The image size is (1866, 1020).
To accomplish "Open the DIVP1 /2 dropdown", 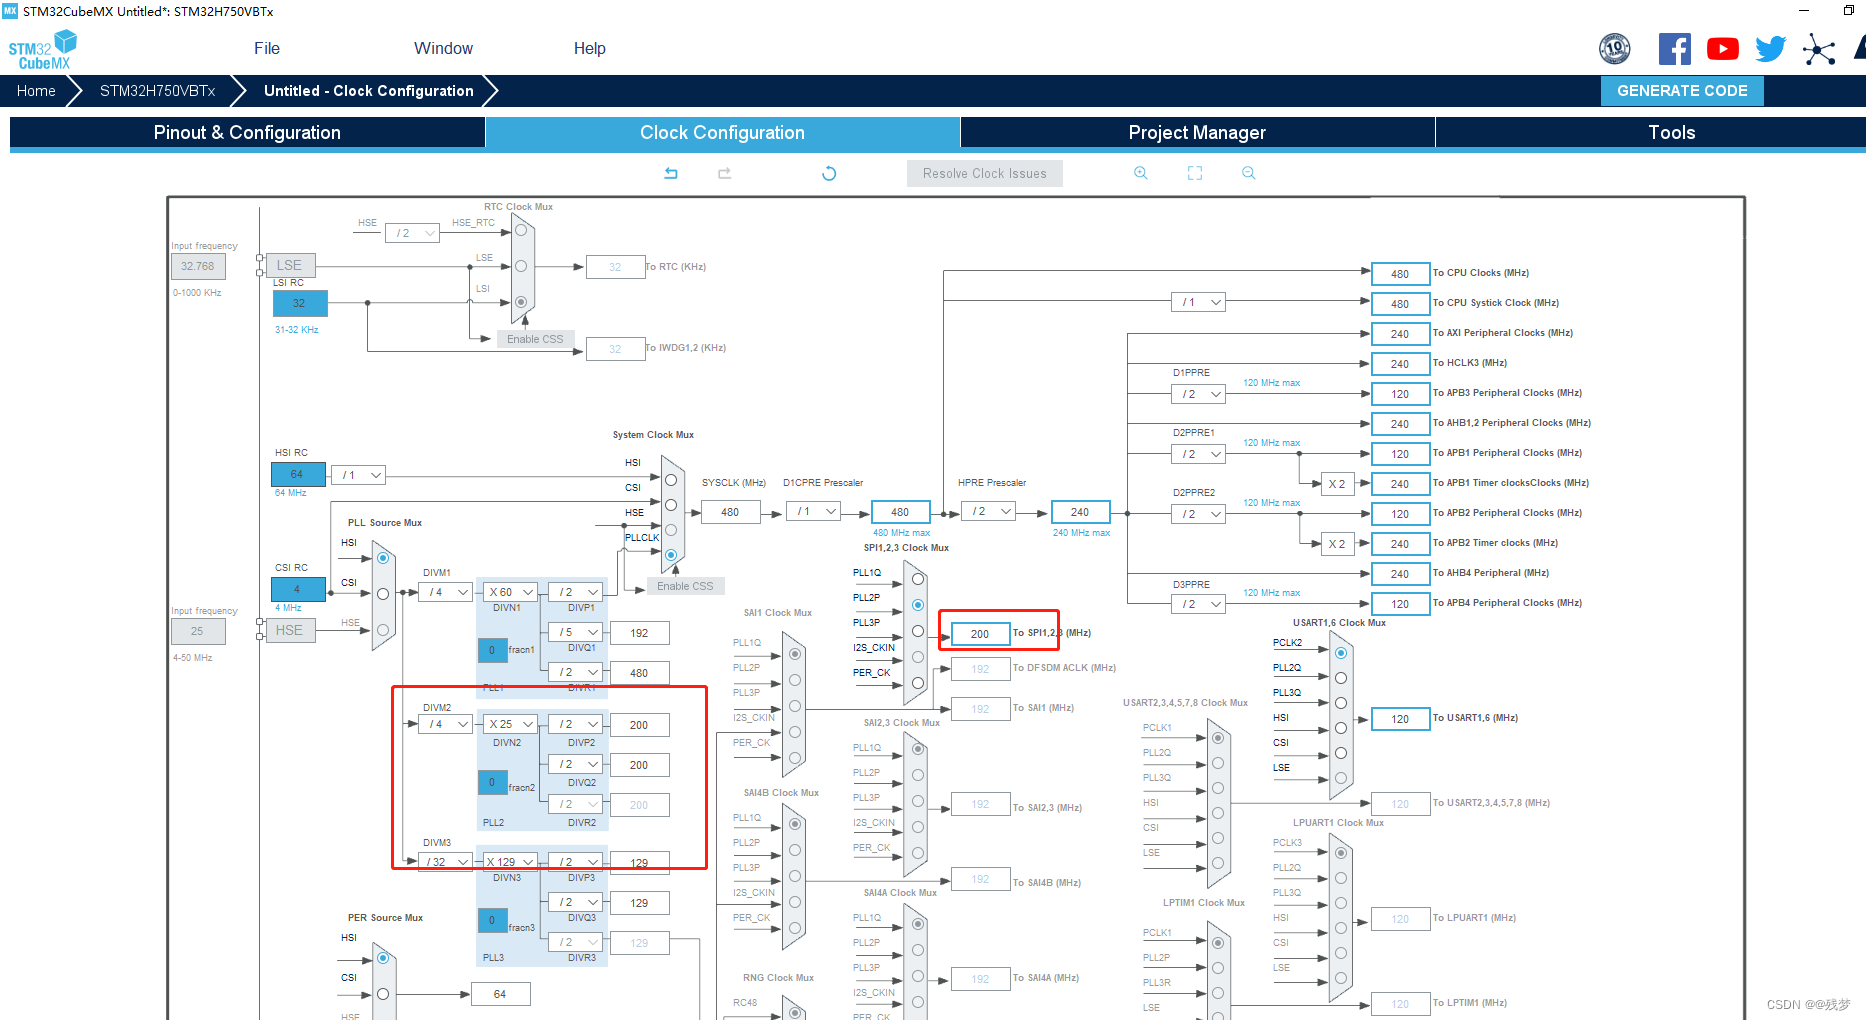I will 576,592.
